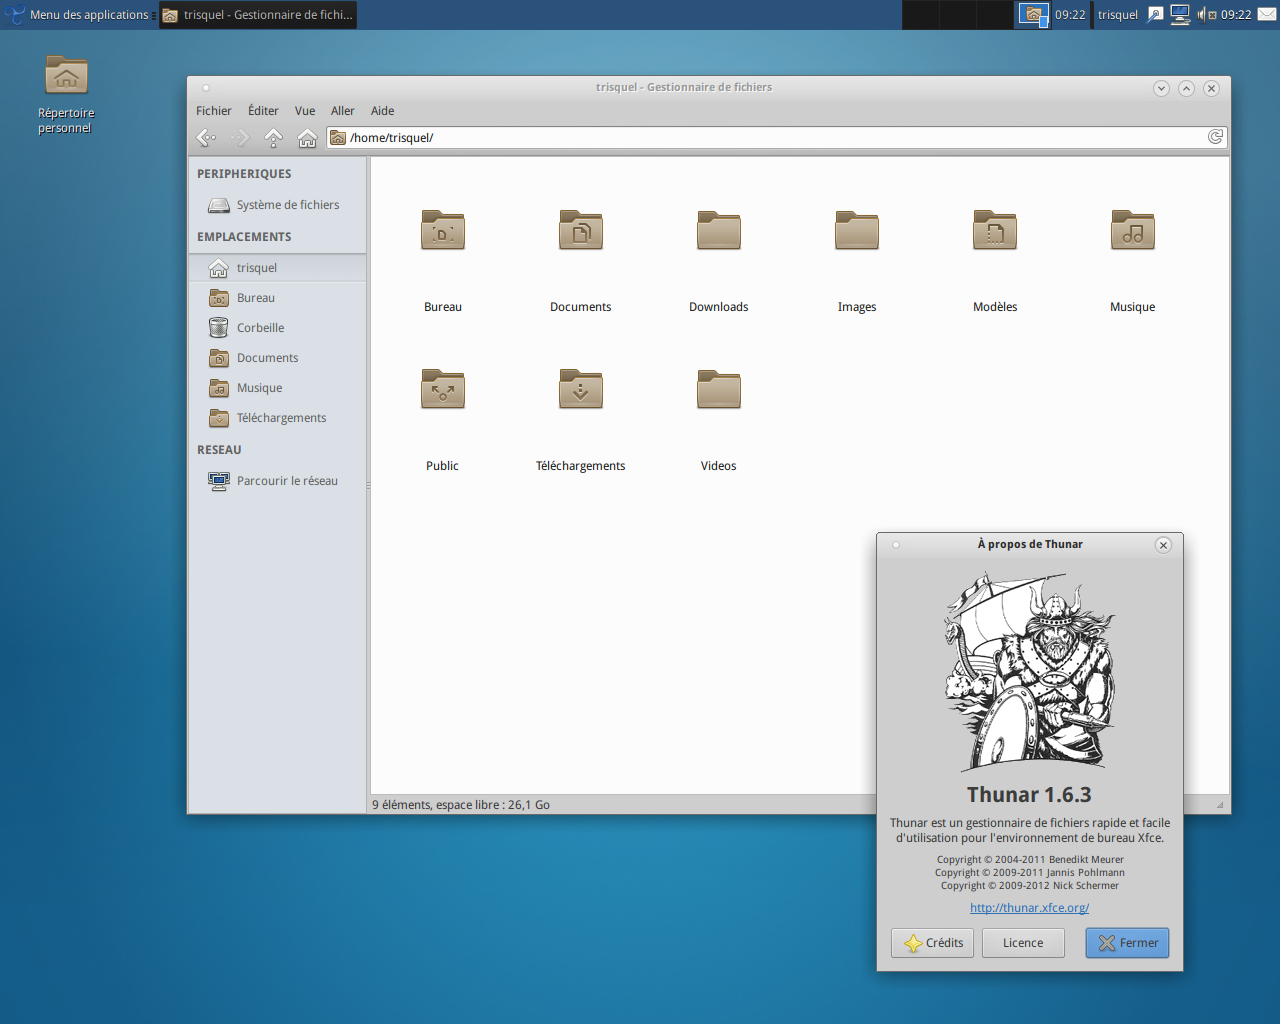Click the file manager window menu dot button

206,88
